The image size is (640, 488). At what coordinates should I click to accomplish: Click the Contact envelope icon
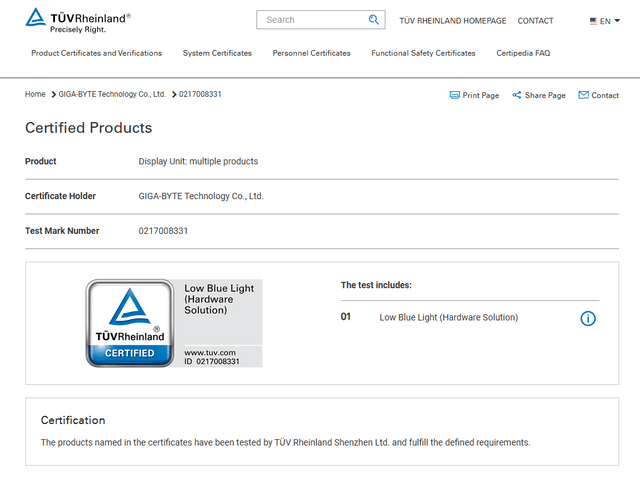point(584,95)
